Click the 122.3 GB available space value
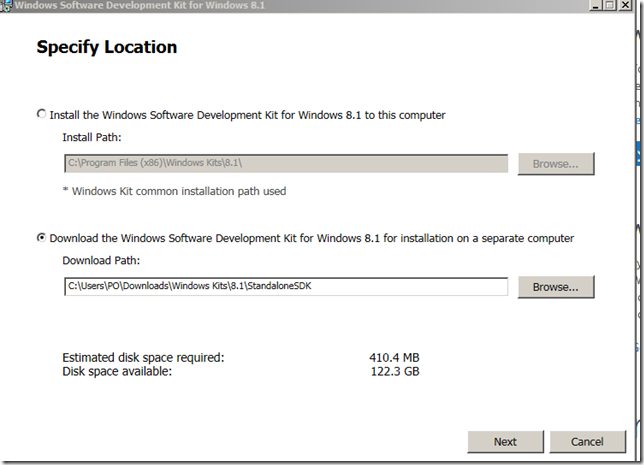Screen dimensions: 644x465 coord(396,372)
